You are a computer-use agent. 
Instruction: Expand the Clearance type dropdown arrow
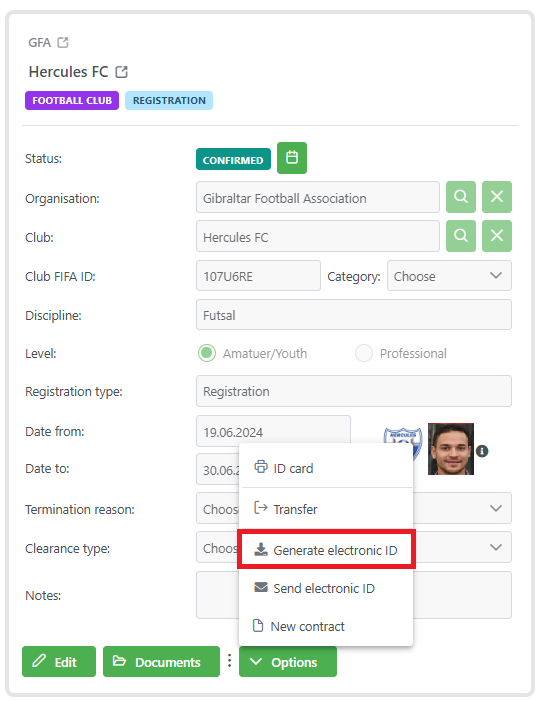pyautogui.click(x=495, y=547)
